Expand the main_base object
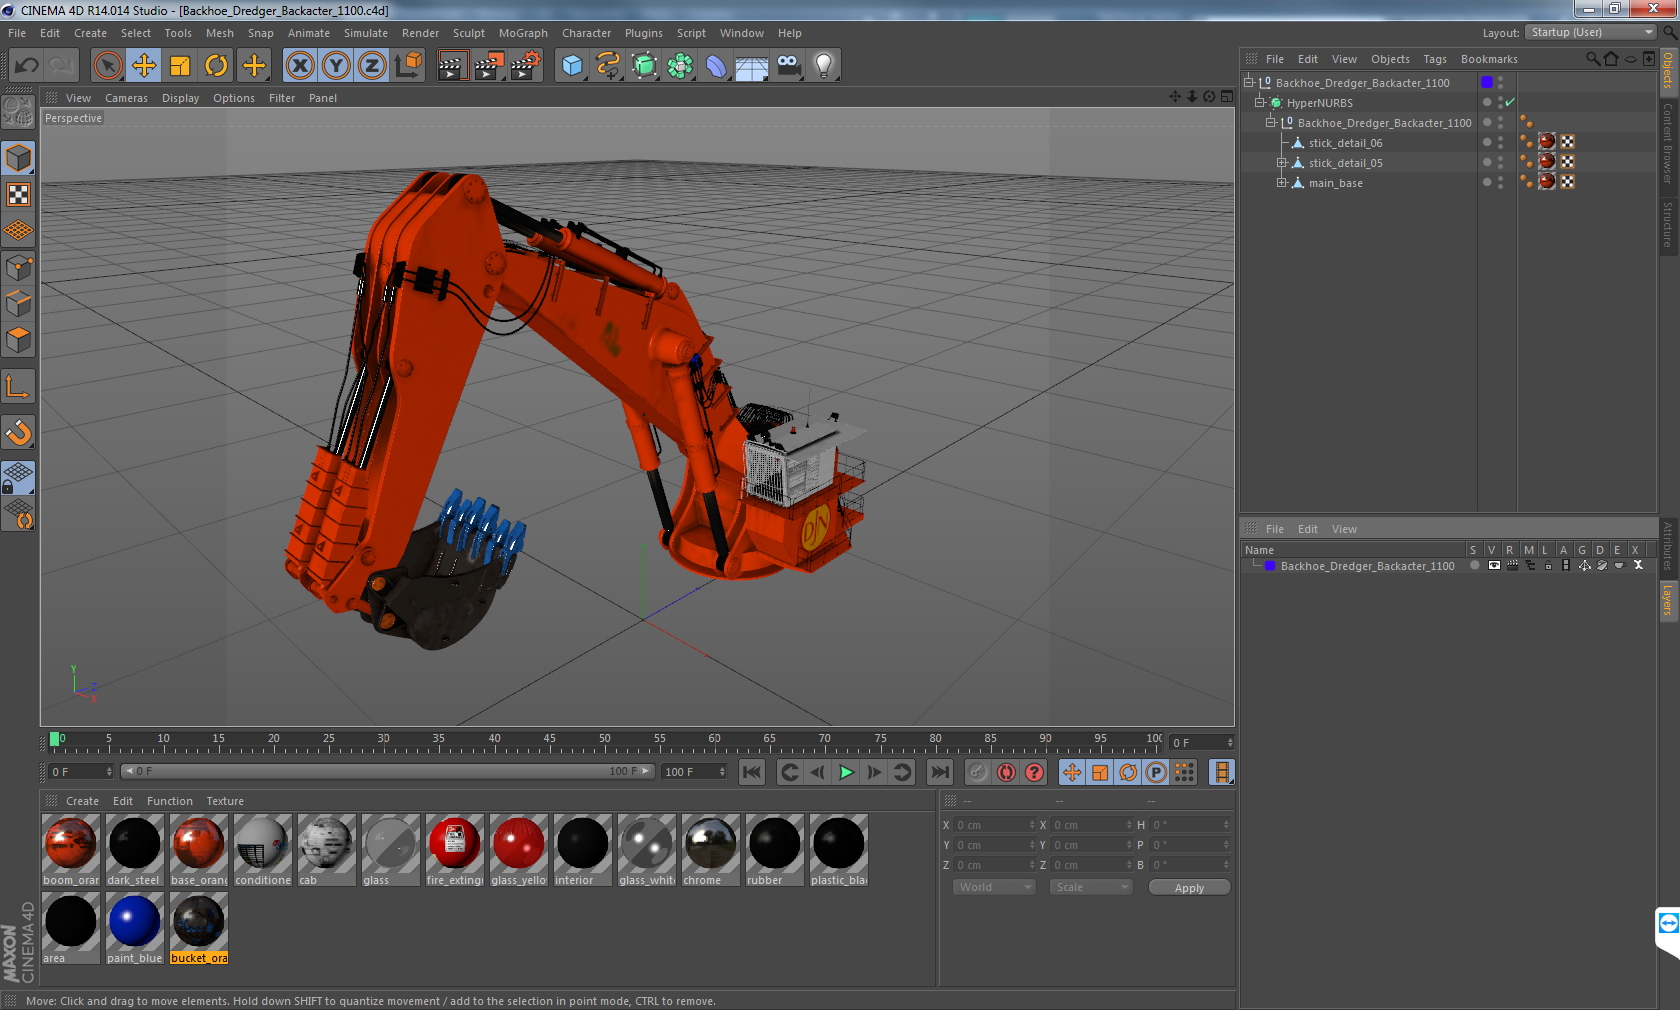 (1282, 183)
